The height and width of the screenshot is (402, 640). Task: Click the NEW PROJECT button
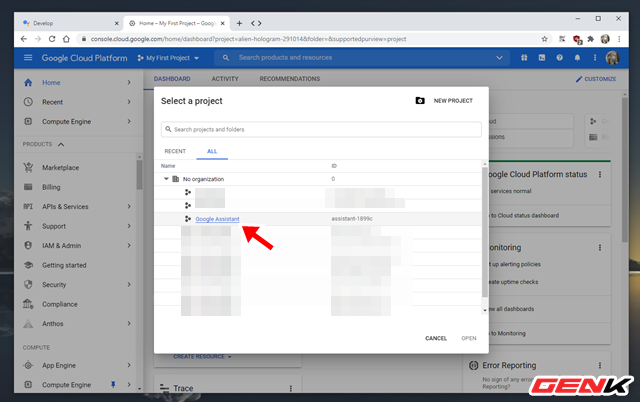453,101
